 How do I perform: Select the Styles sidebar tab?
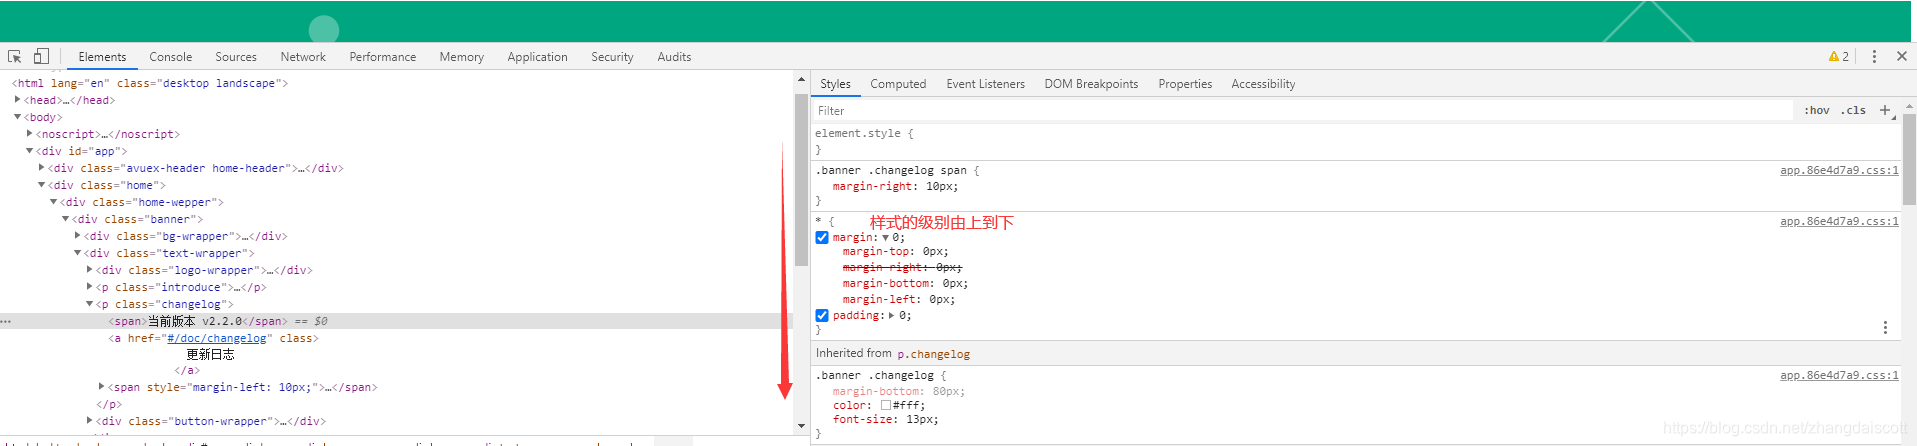tap(836, 84)
